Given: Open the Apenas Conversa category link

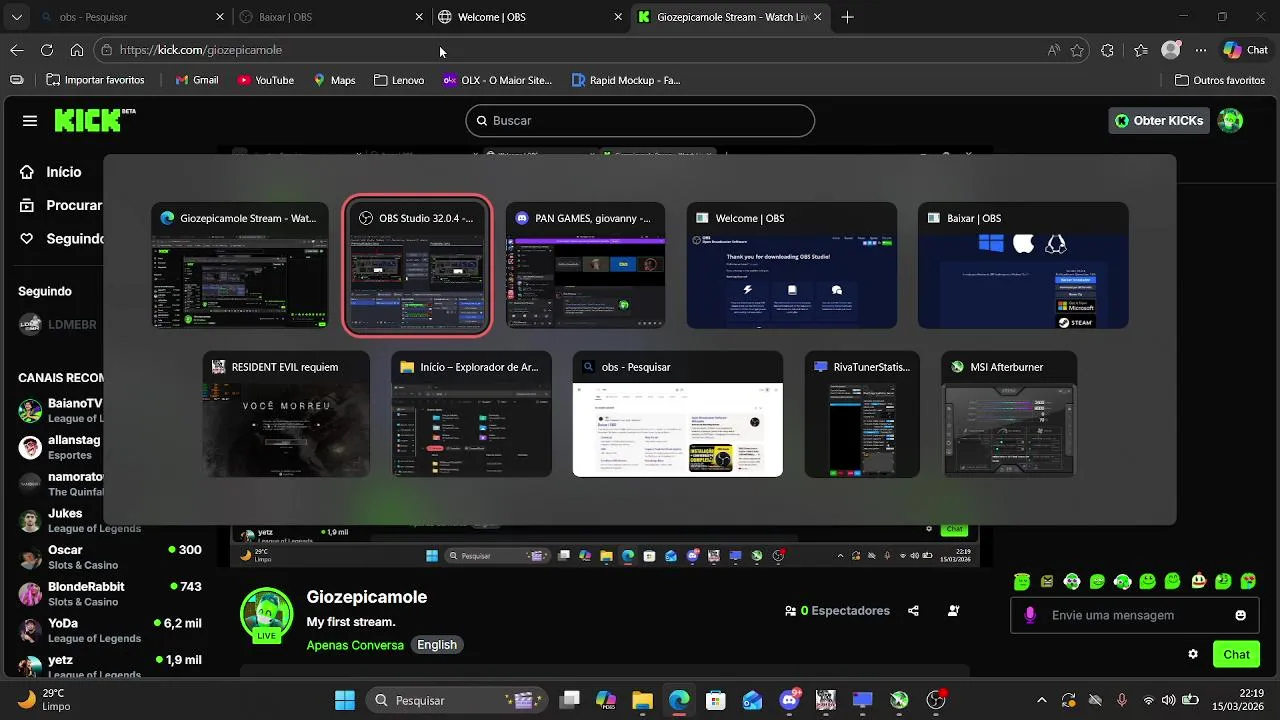Looking at the screenshot, I should [355, 645].
